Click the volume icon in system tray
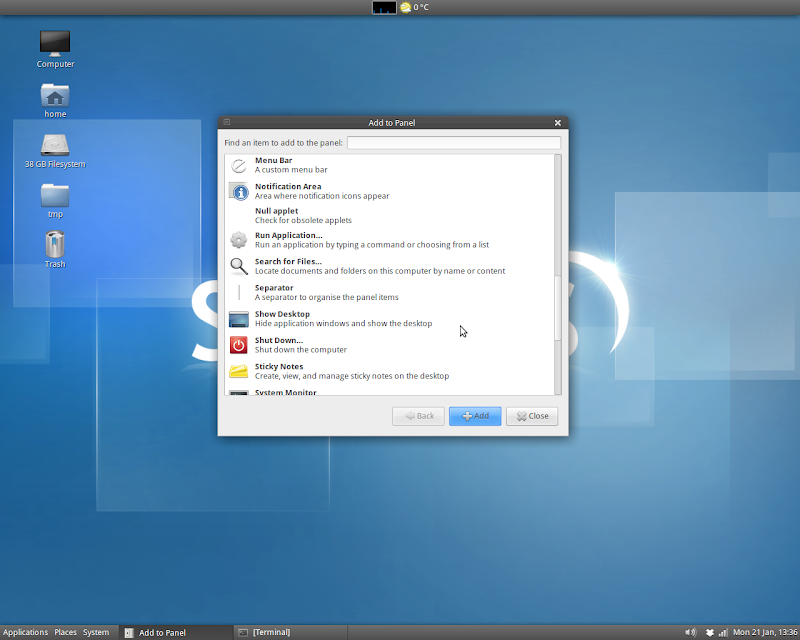Screen dimensions: 800x640 click(x=690, y=632)
